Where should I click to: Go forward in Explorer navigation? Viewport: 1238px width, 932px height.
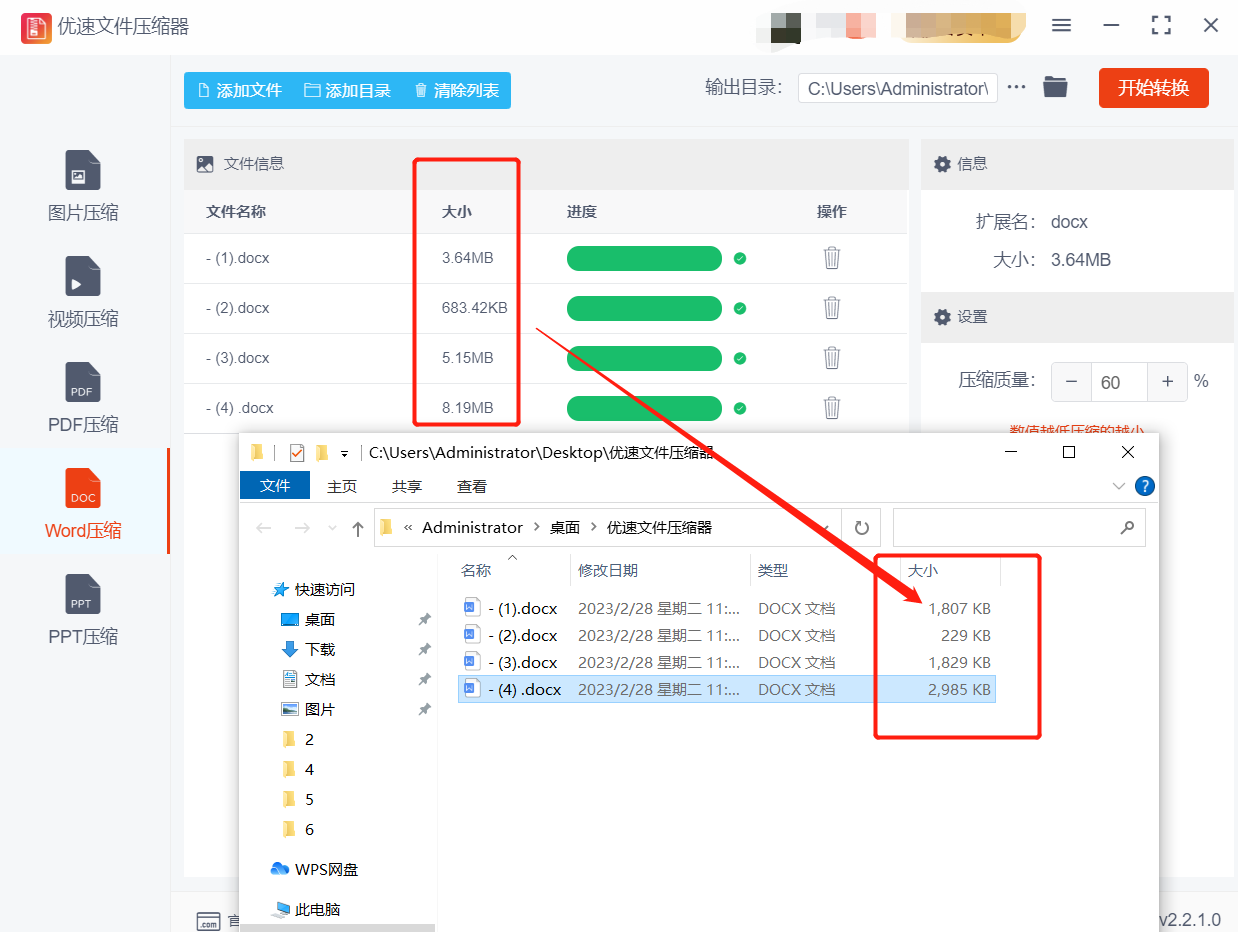click(302, 528)
